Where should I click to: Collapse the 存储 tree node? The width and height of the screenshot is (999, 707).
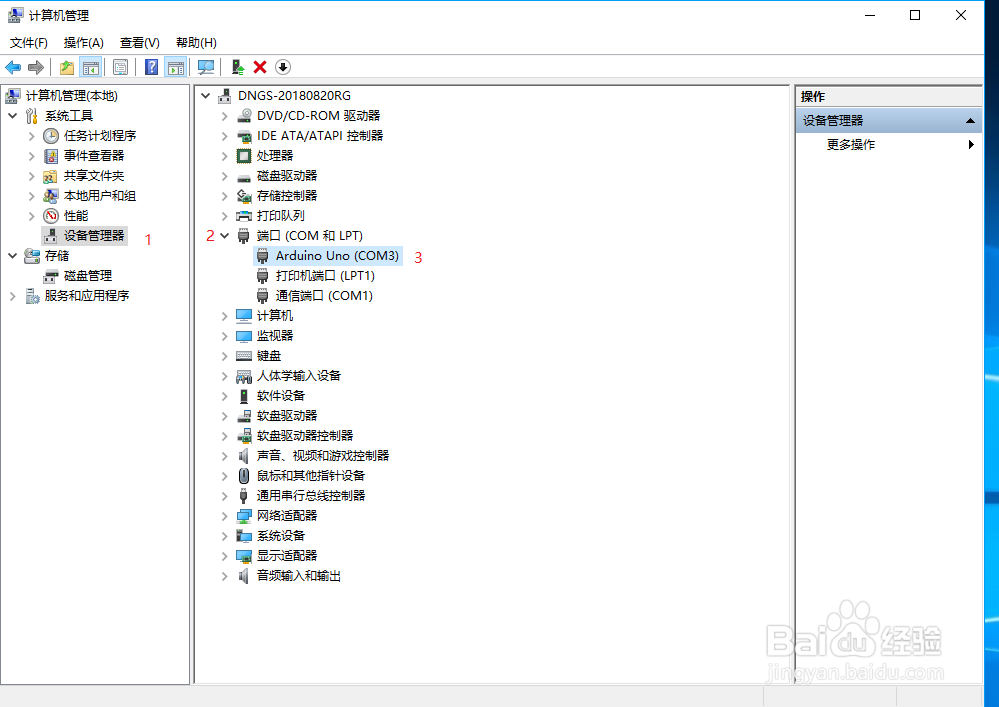click(x=13, y=256)
